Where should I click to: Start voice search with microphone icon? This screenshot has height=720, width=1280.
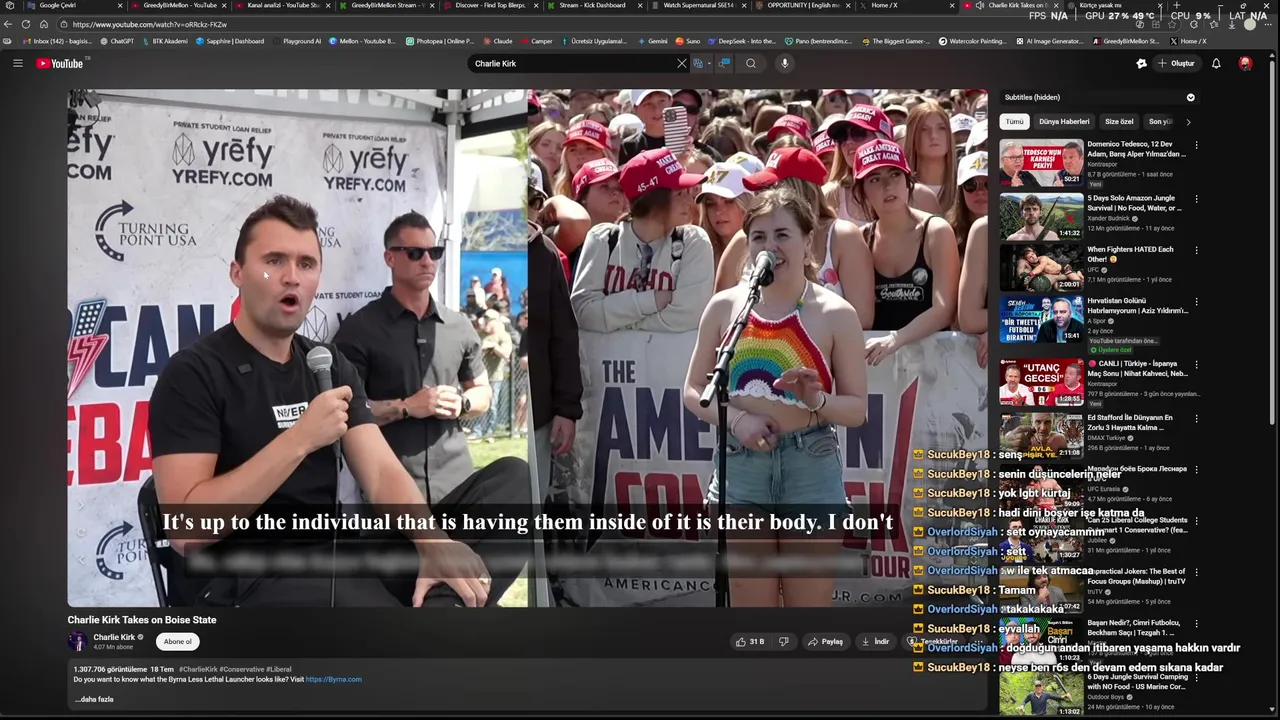point(785,63)
